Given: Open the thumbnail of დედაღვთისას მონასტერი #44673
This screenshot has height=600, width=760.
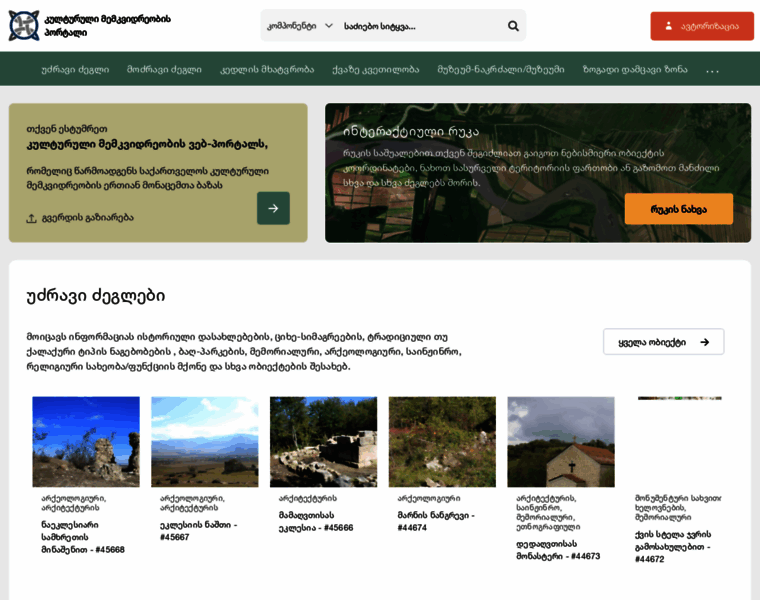Looking at the screenshot, I should coord(561,442).
